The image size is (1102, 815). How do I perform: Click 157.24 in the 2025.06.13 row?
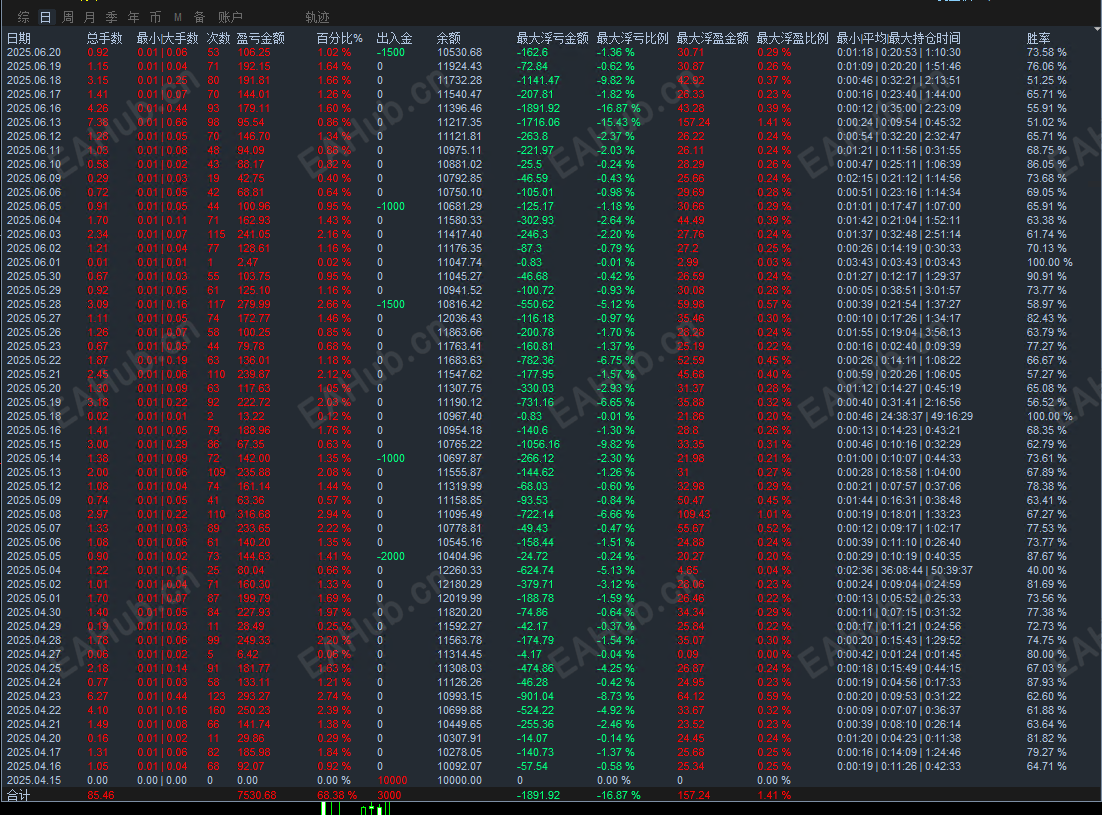click(x=694, y=122)
